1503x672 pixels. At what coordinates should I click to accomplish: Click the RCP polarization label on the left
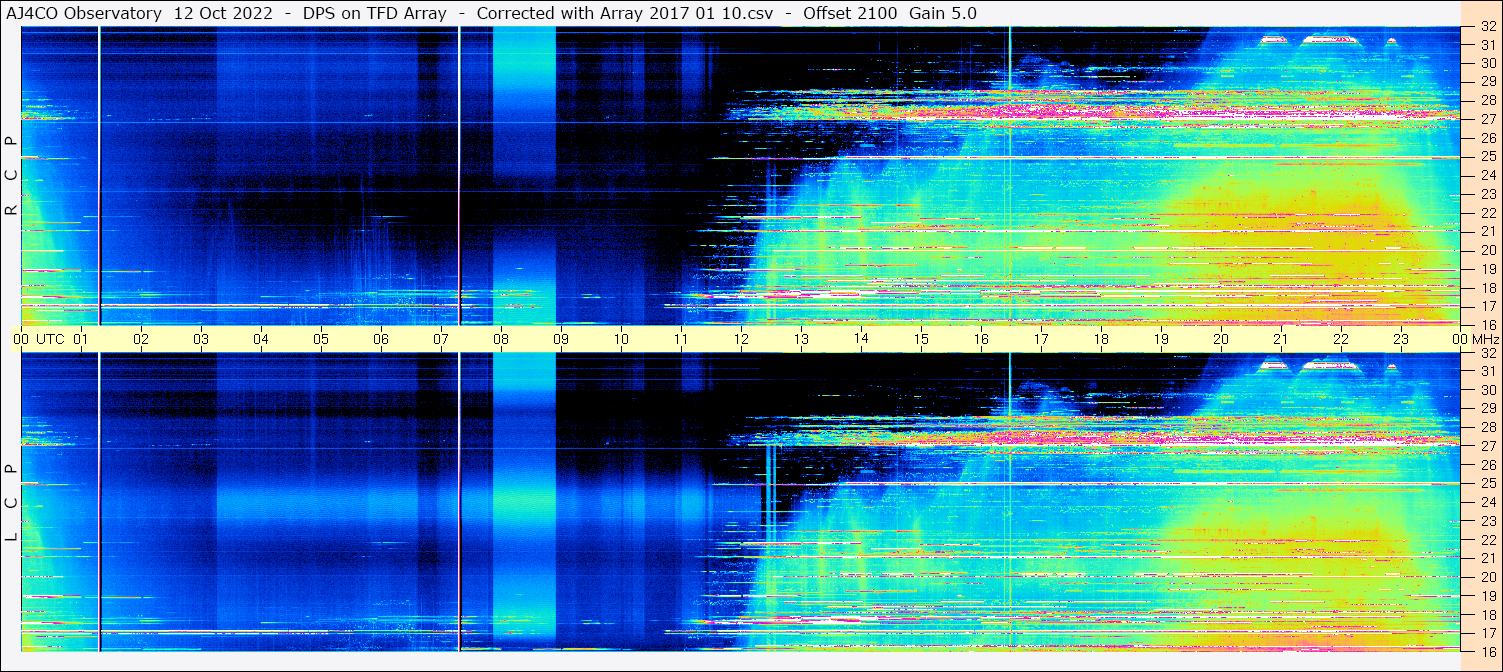click(11, 176)
